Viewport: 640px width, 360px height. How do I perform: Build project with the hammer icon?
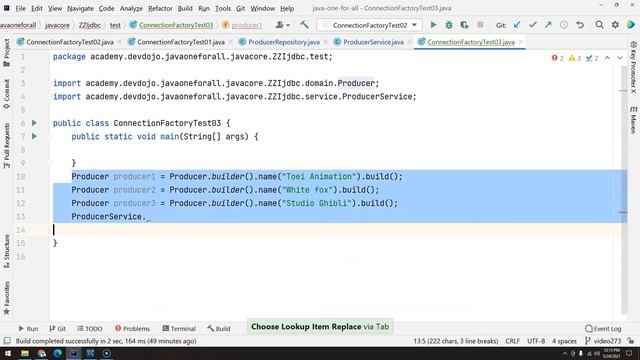click(x=304, y=25)
